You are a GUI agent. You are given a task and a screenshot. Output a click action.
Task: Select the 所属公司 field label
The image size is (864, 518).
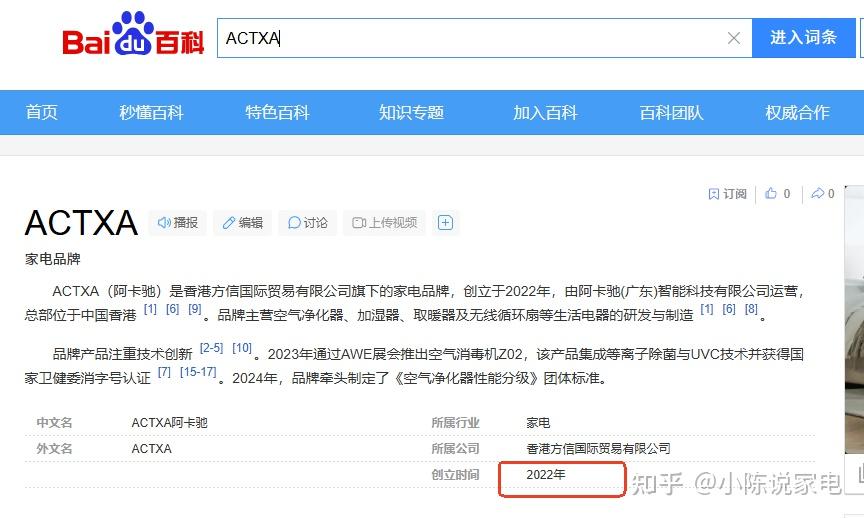pos(455,449)
